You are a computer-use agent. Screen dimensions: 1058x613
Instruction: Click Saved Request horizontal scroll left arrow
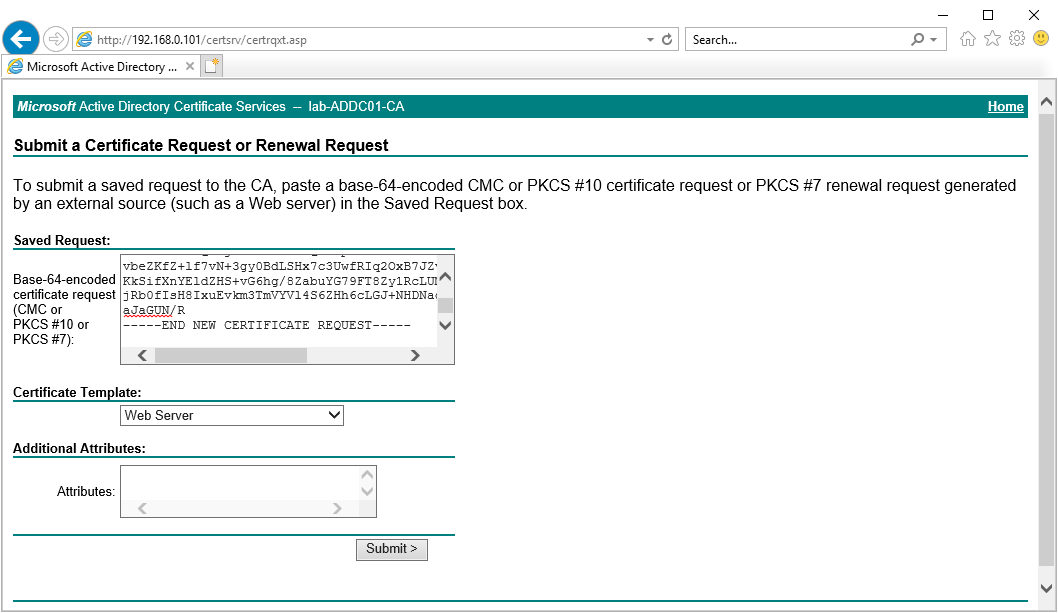pos(142,355)
